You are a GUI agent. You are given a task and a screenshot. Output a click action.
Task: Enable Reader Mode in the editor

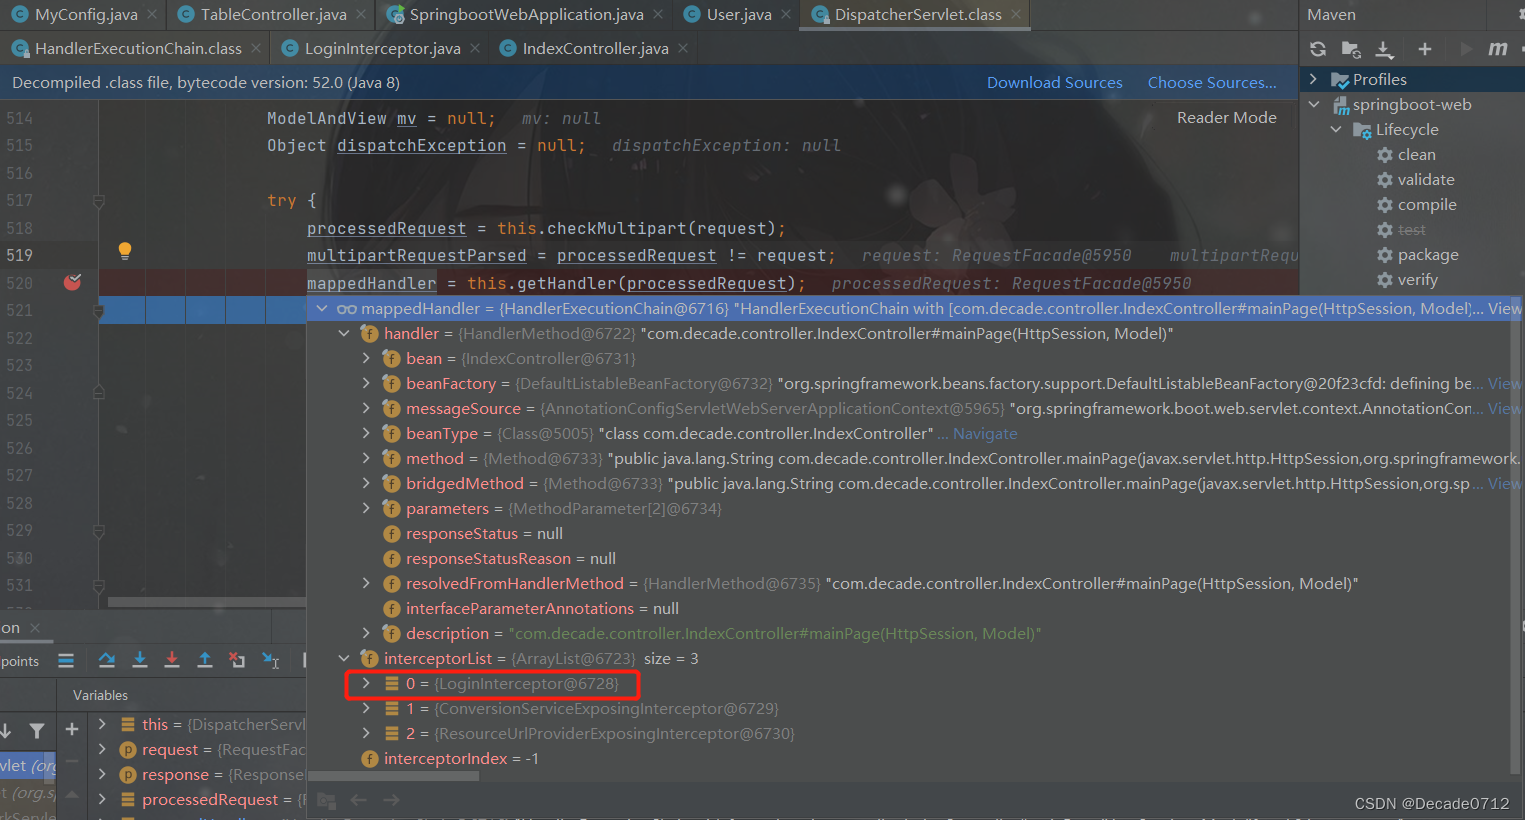[x=1226, y=117]
